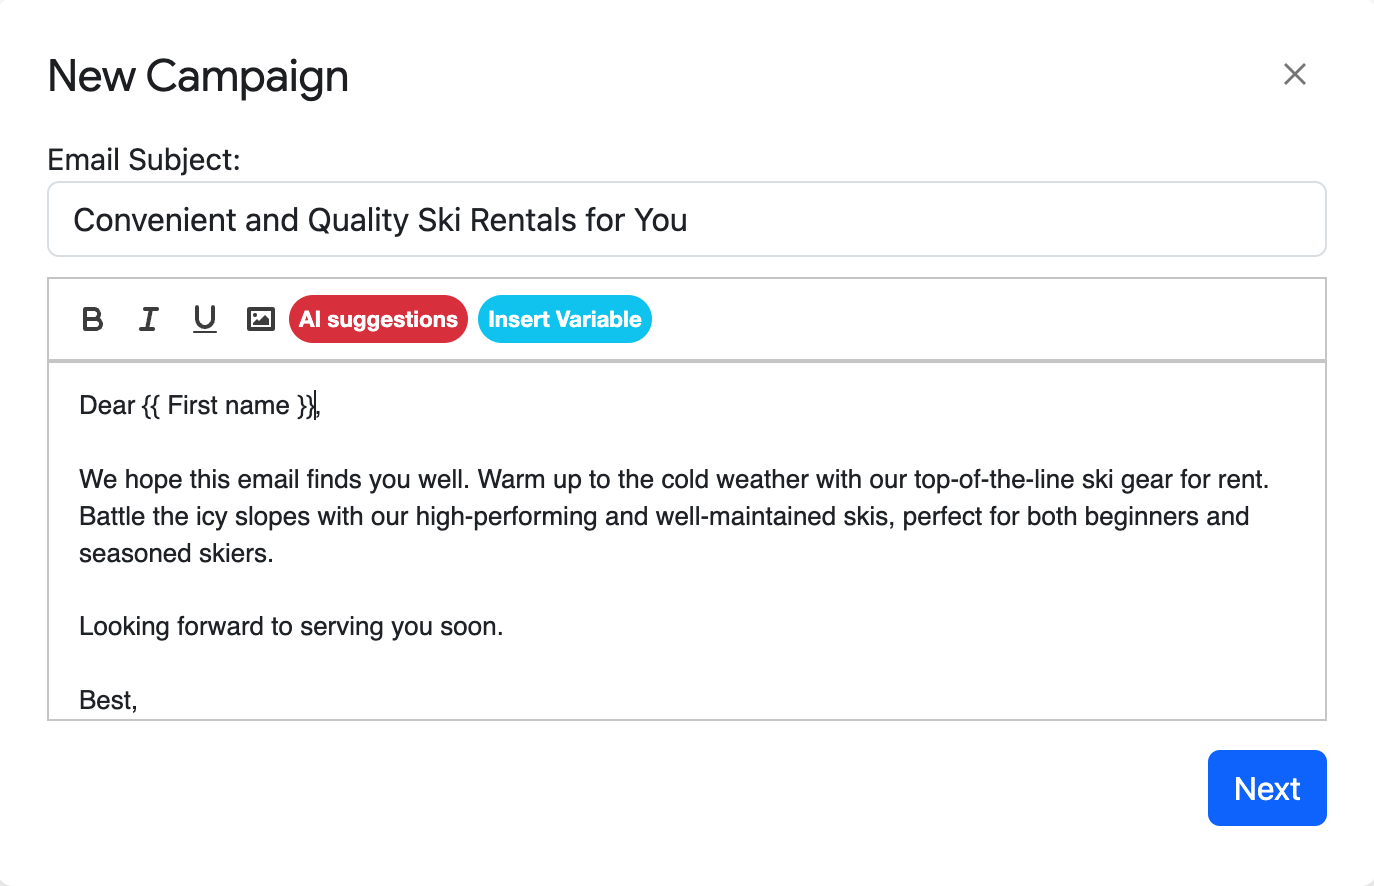Click the 'New Campaign' dialog heading
1374x886 pixels.
[x=198, y=76]
